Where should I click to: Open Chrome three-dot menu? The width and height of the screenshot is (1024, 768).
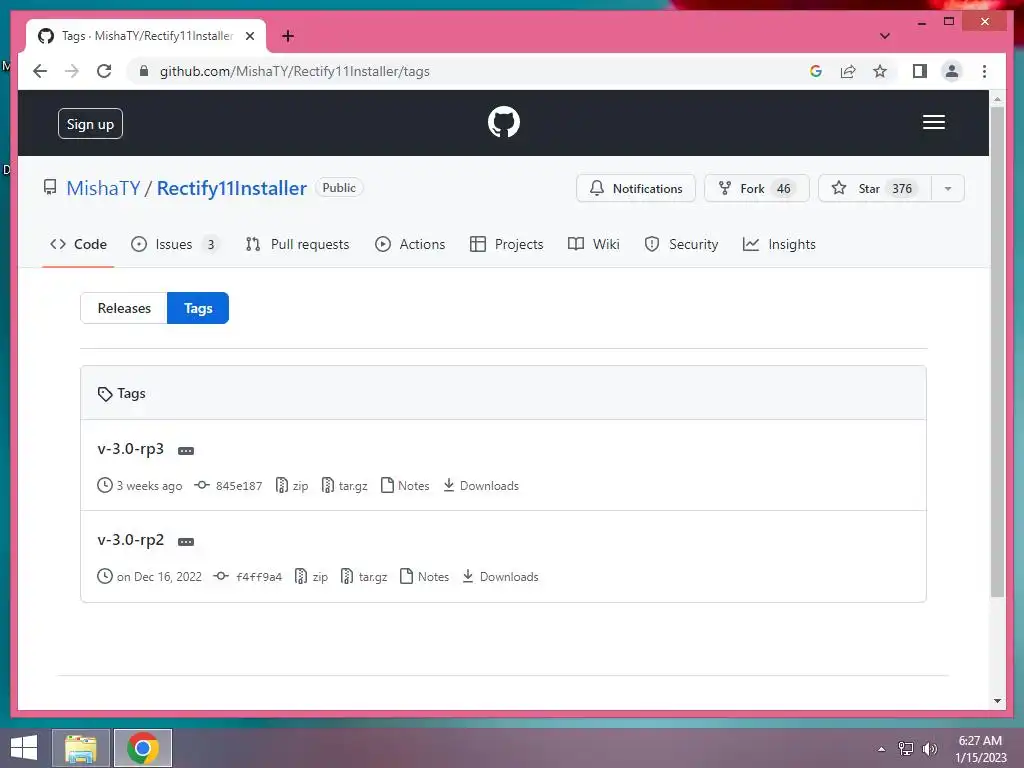pos(984,71)
